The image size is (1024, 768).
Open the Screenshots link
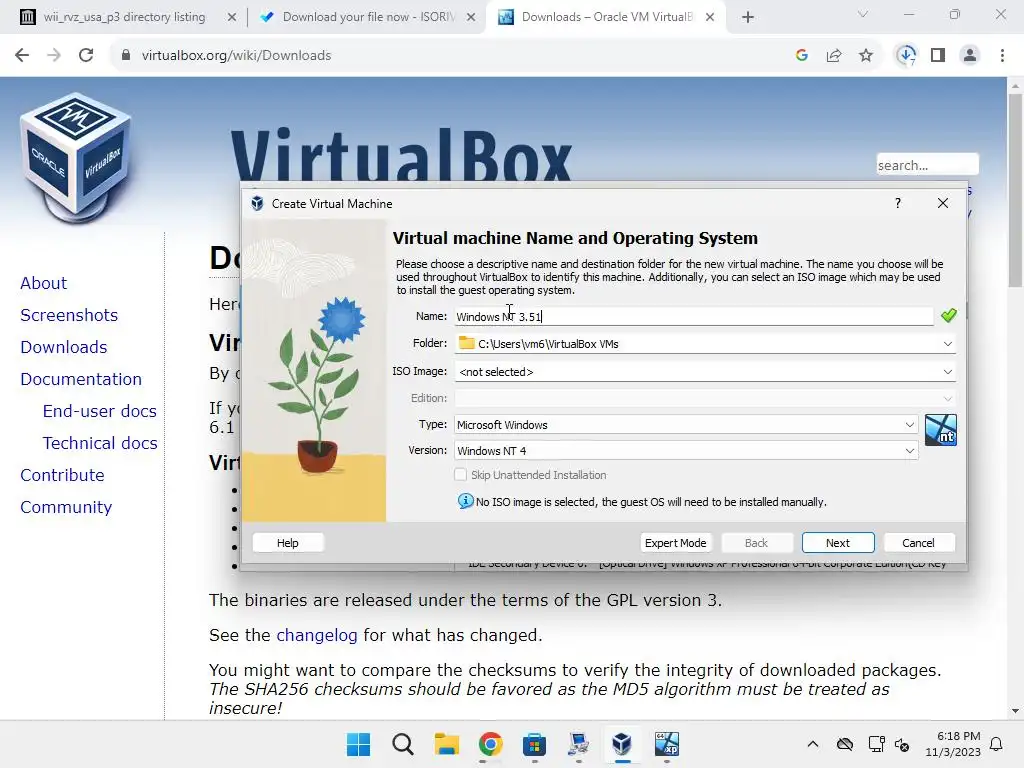69,315
